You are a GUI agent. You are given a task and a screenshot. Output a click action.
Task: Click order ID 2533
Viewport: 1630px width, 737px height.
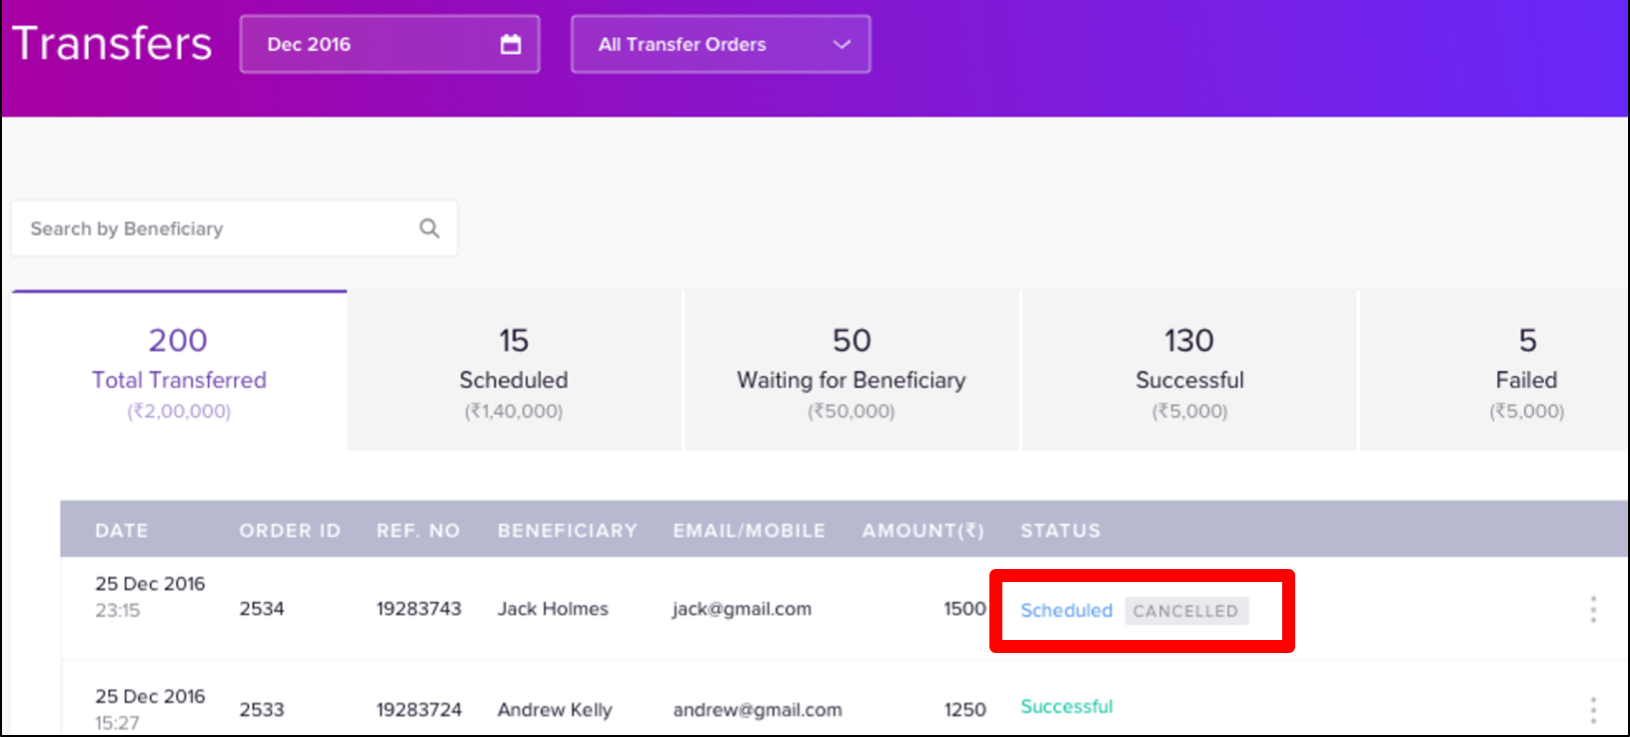tap(262, 710)
